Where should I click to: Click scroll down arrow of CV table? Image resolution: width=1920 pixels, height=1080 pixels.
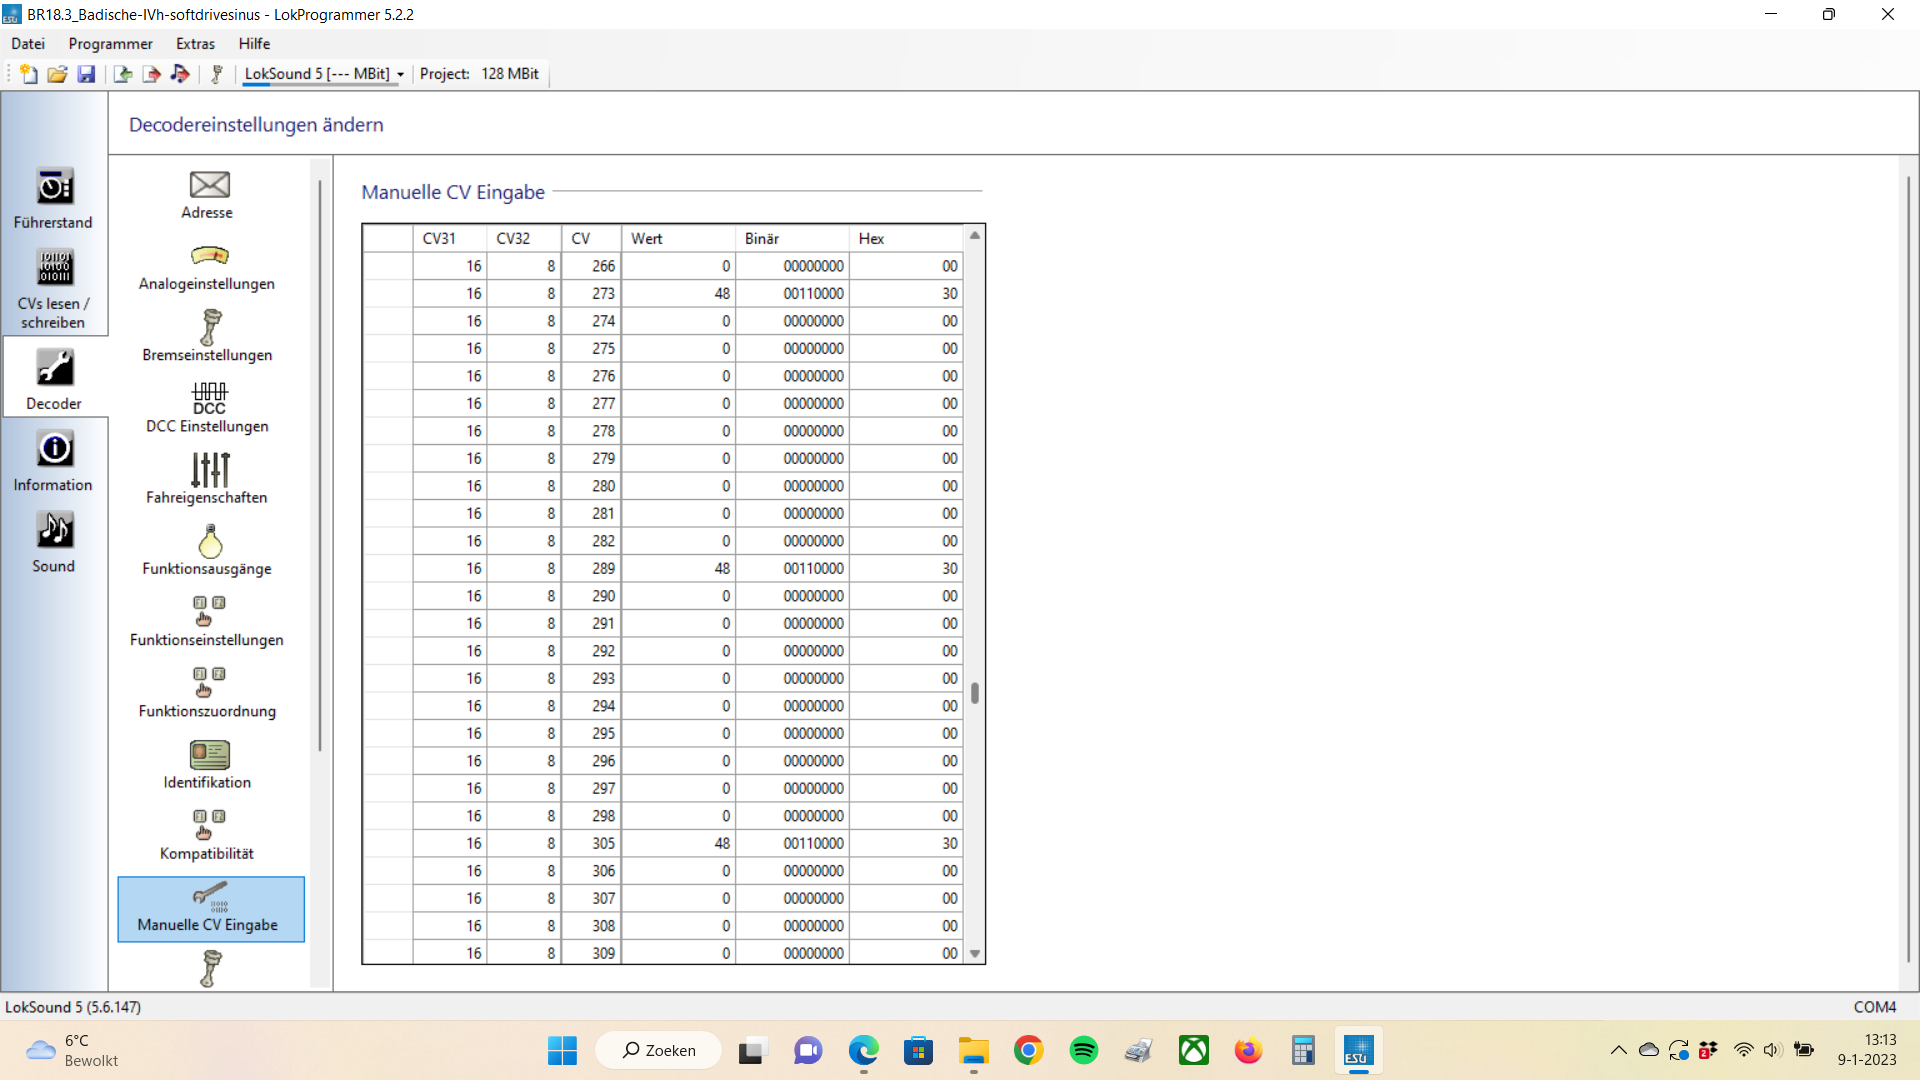click(975, 954)
